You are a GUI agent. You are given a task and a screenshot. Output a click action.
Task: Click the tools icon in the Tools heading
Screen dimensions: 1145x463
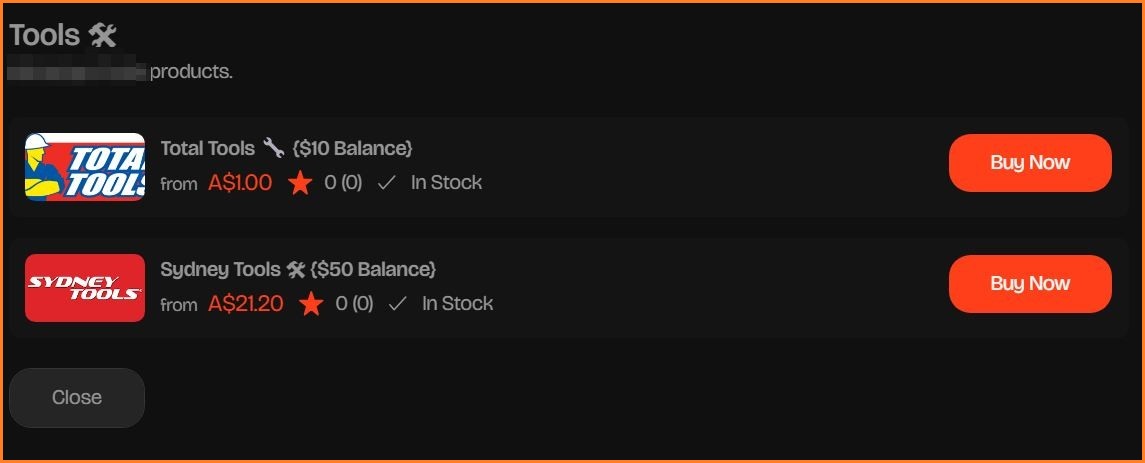pos(103,36)
